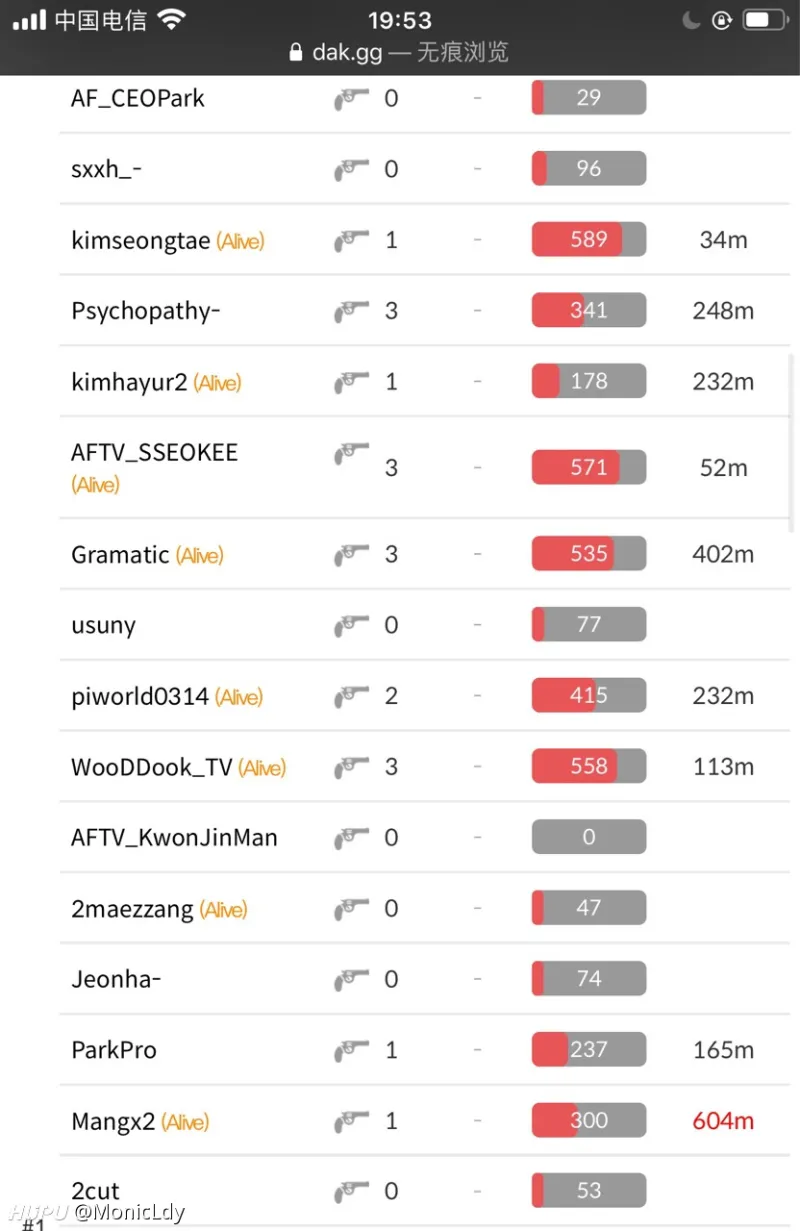Click the gun icon beside AF_CEOPark

tap(351, 98)
